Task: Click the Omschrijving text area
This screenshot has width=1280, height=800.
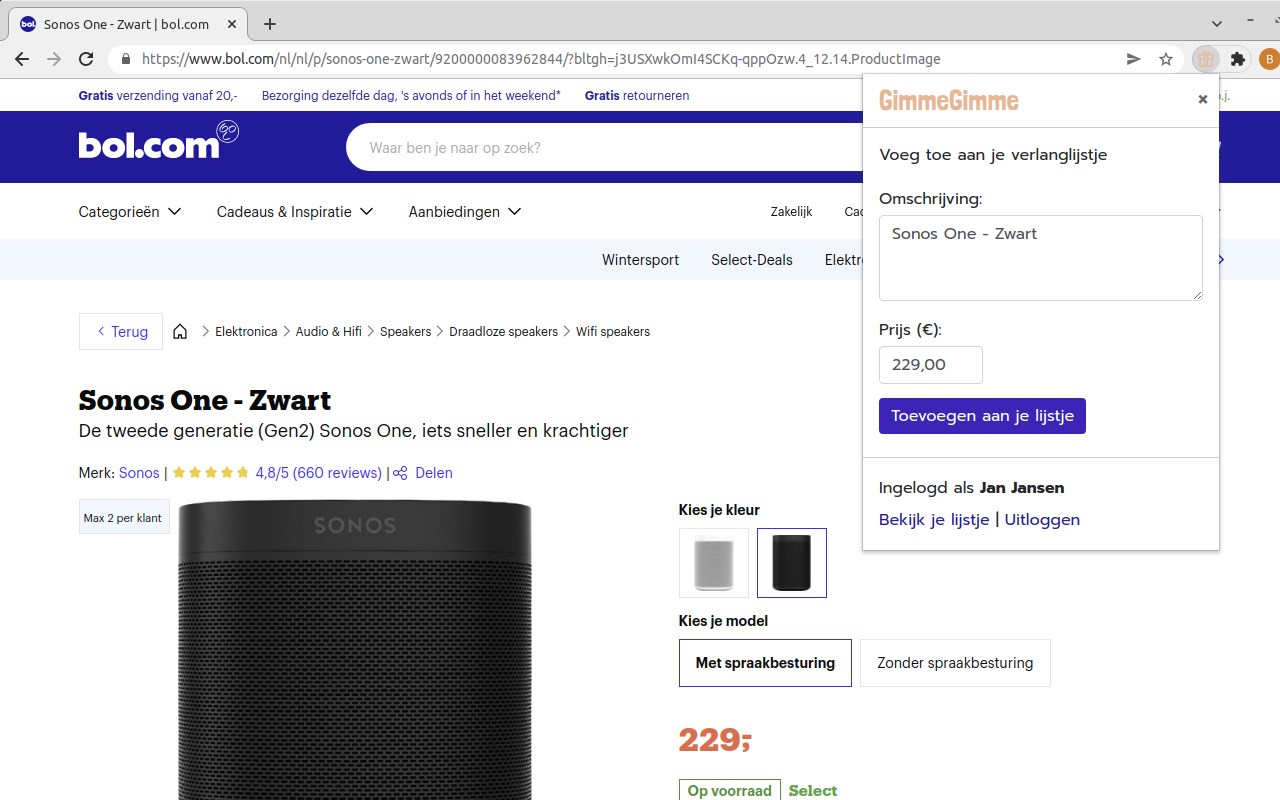Action: (1040, 258)
